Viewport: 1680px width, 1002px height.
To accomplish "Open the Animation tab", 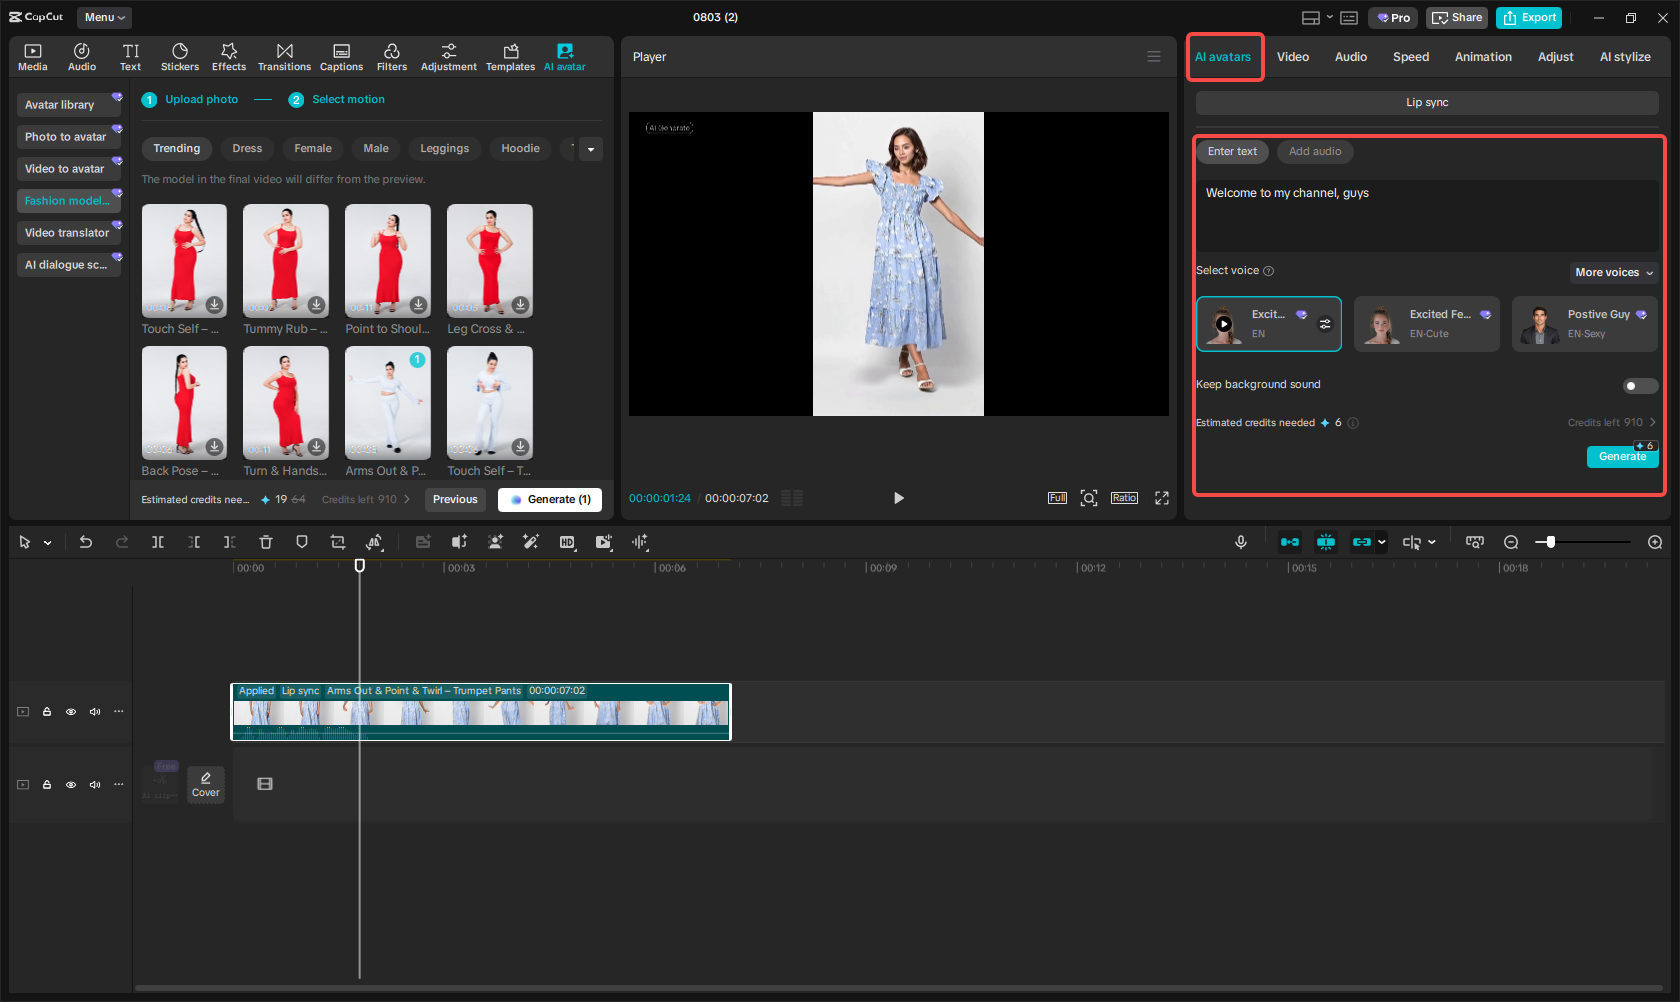I will (1483, 57).
